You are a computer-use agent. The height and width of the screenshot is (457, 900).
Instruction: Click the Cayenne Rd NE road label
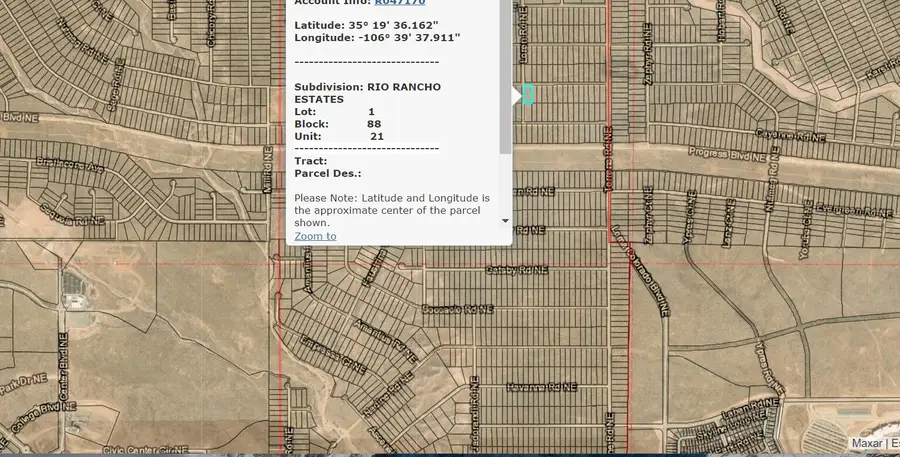[790, 135]
